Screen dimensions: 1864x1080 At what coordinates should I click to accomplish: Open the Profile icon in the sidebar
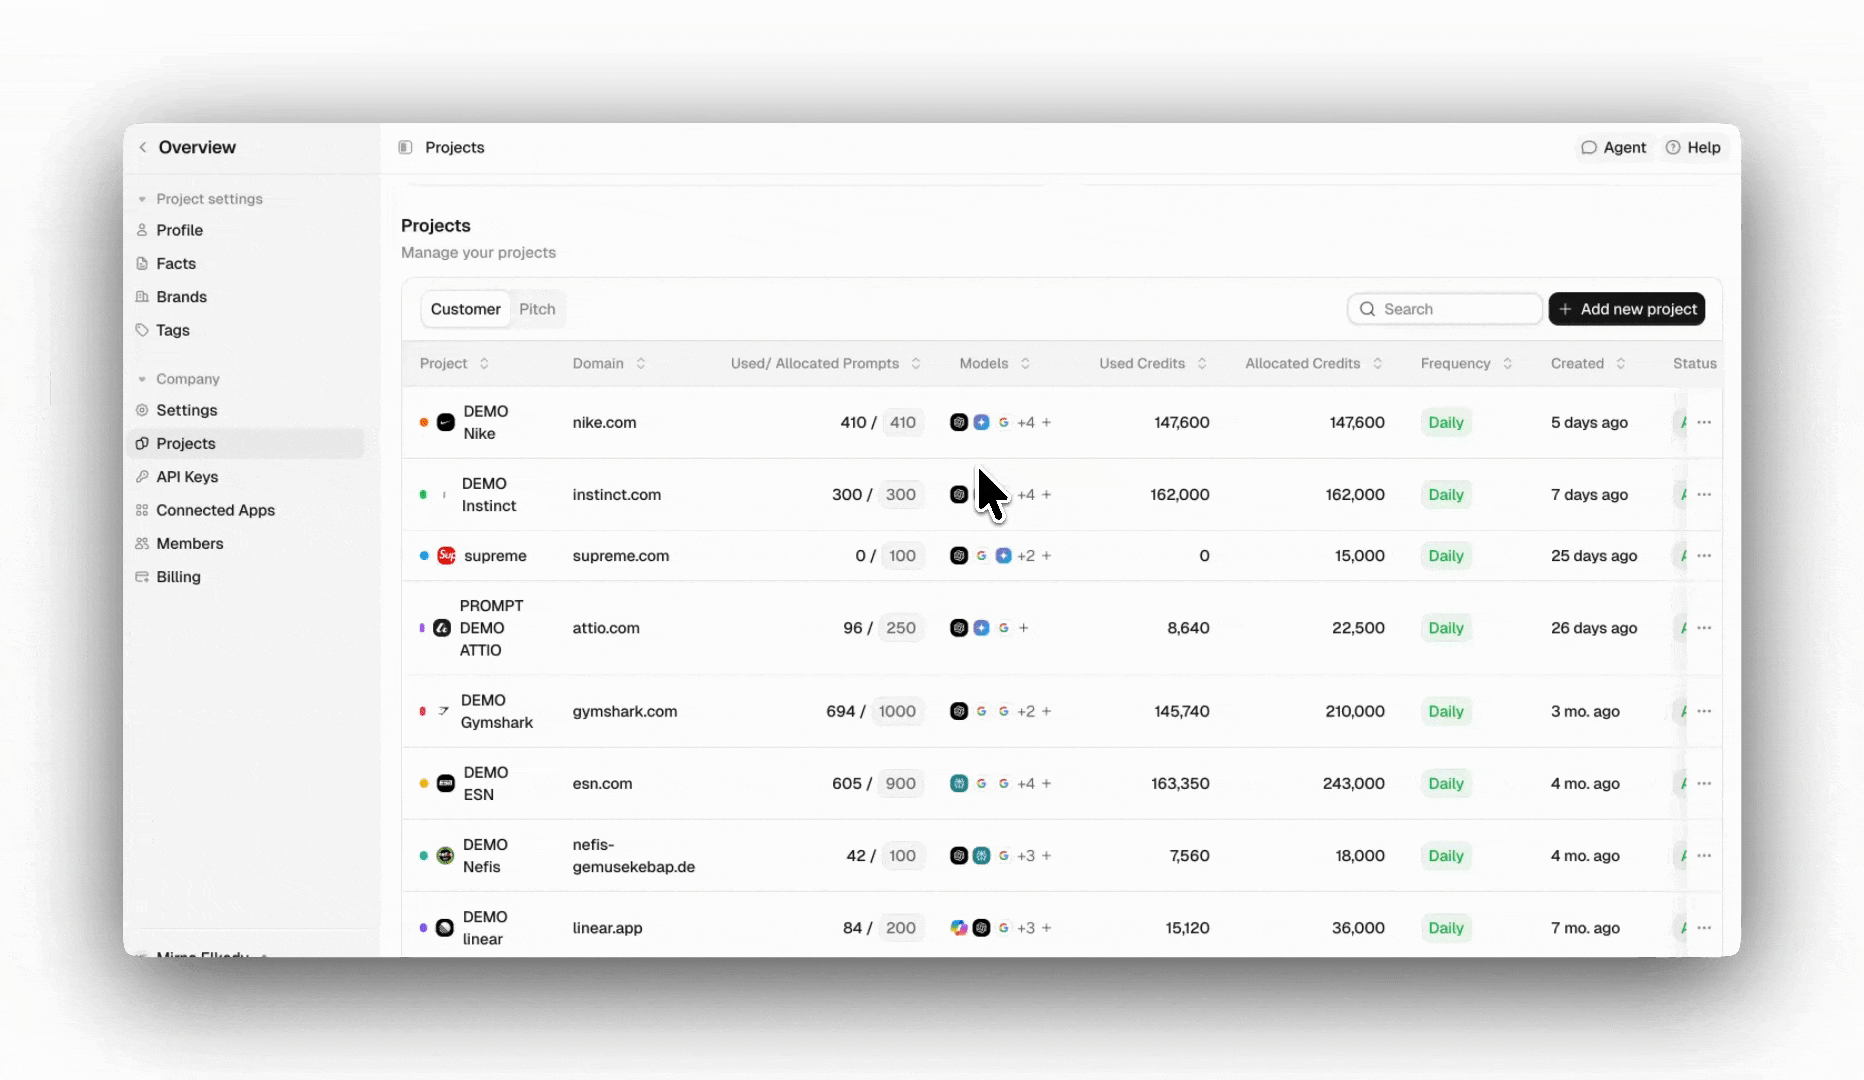point(142,230)
